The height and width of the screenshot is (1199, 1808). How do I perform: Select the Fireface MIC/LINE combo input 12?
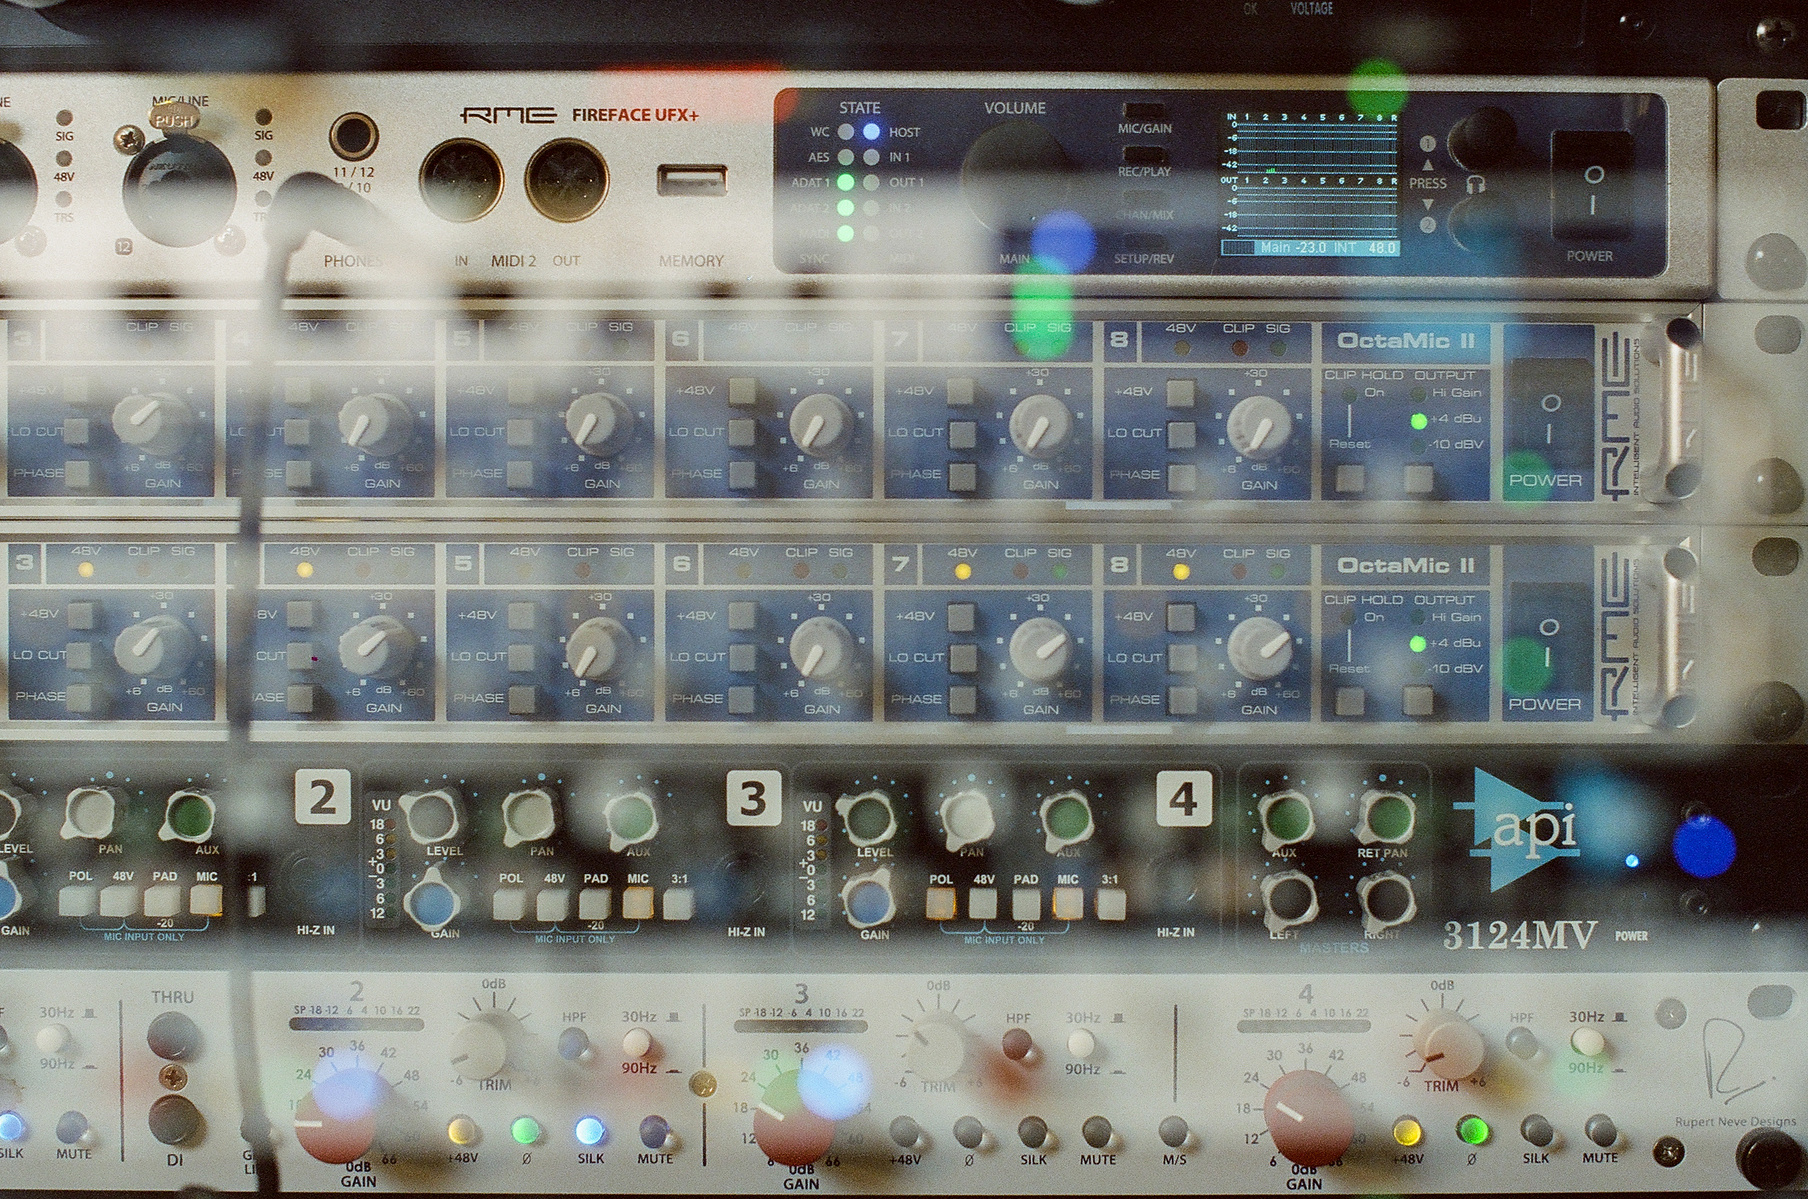click(x=179, y=188)
